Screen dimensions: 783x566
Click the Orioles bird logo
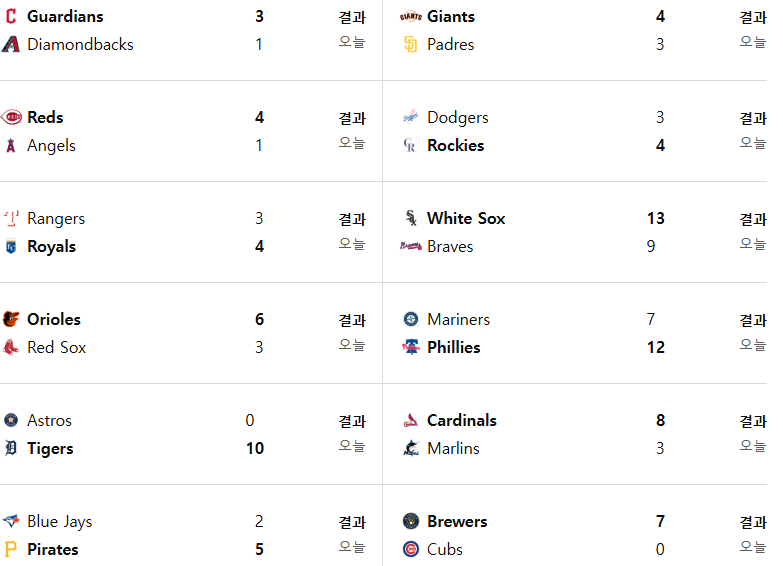11,319
